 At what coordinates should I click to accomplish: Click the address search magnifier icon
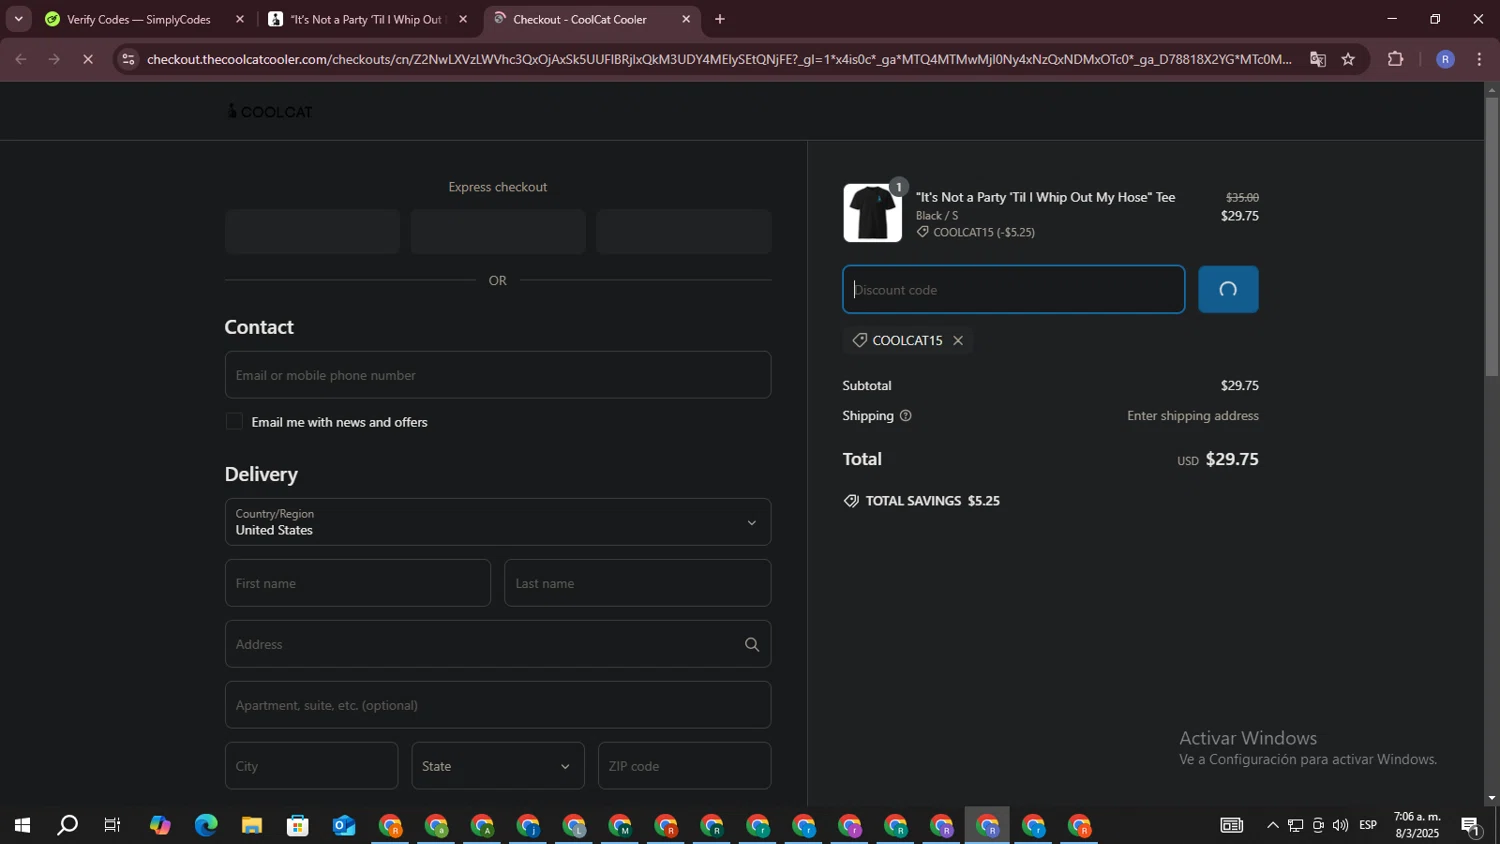(752, 645)
